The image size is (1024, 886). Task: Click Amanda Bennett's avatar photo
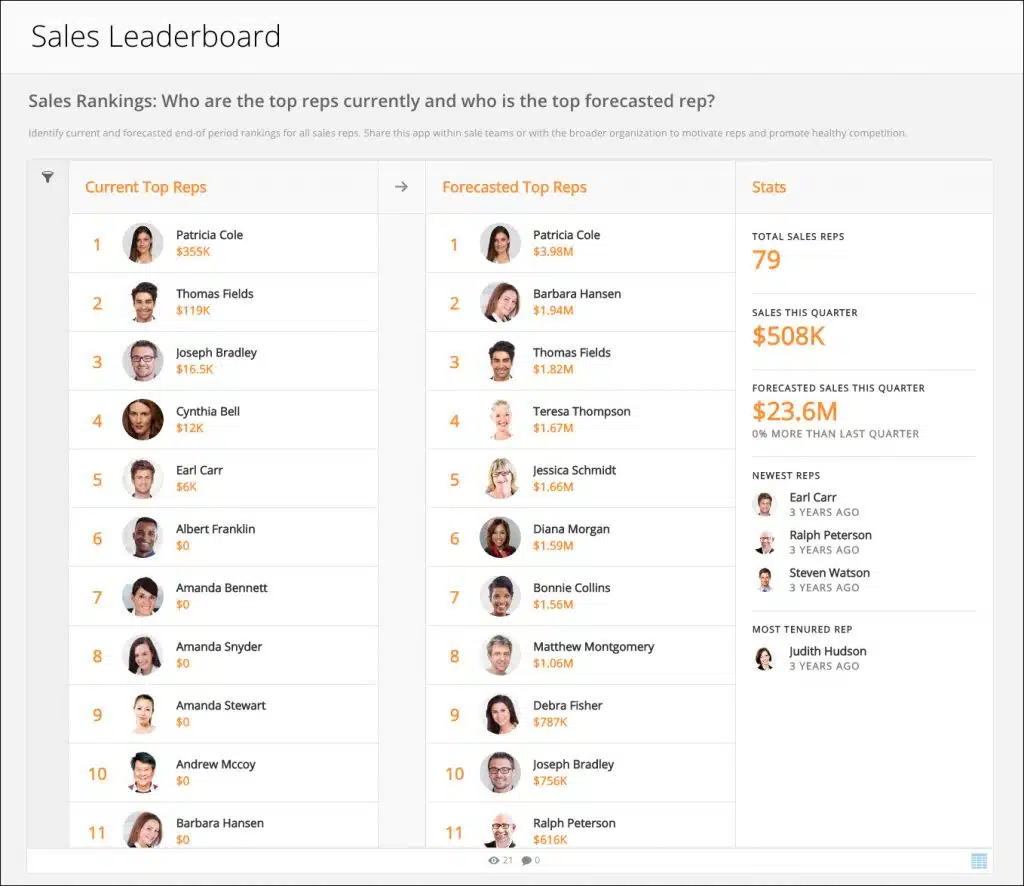tap(143, 596)
